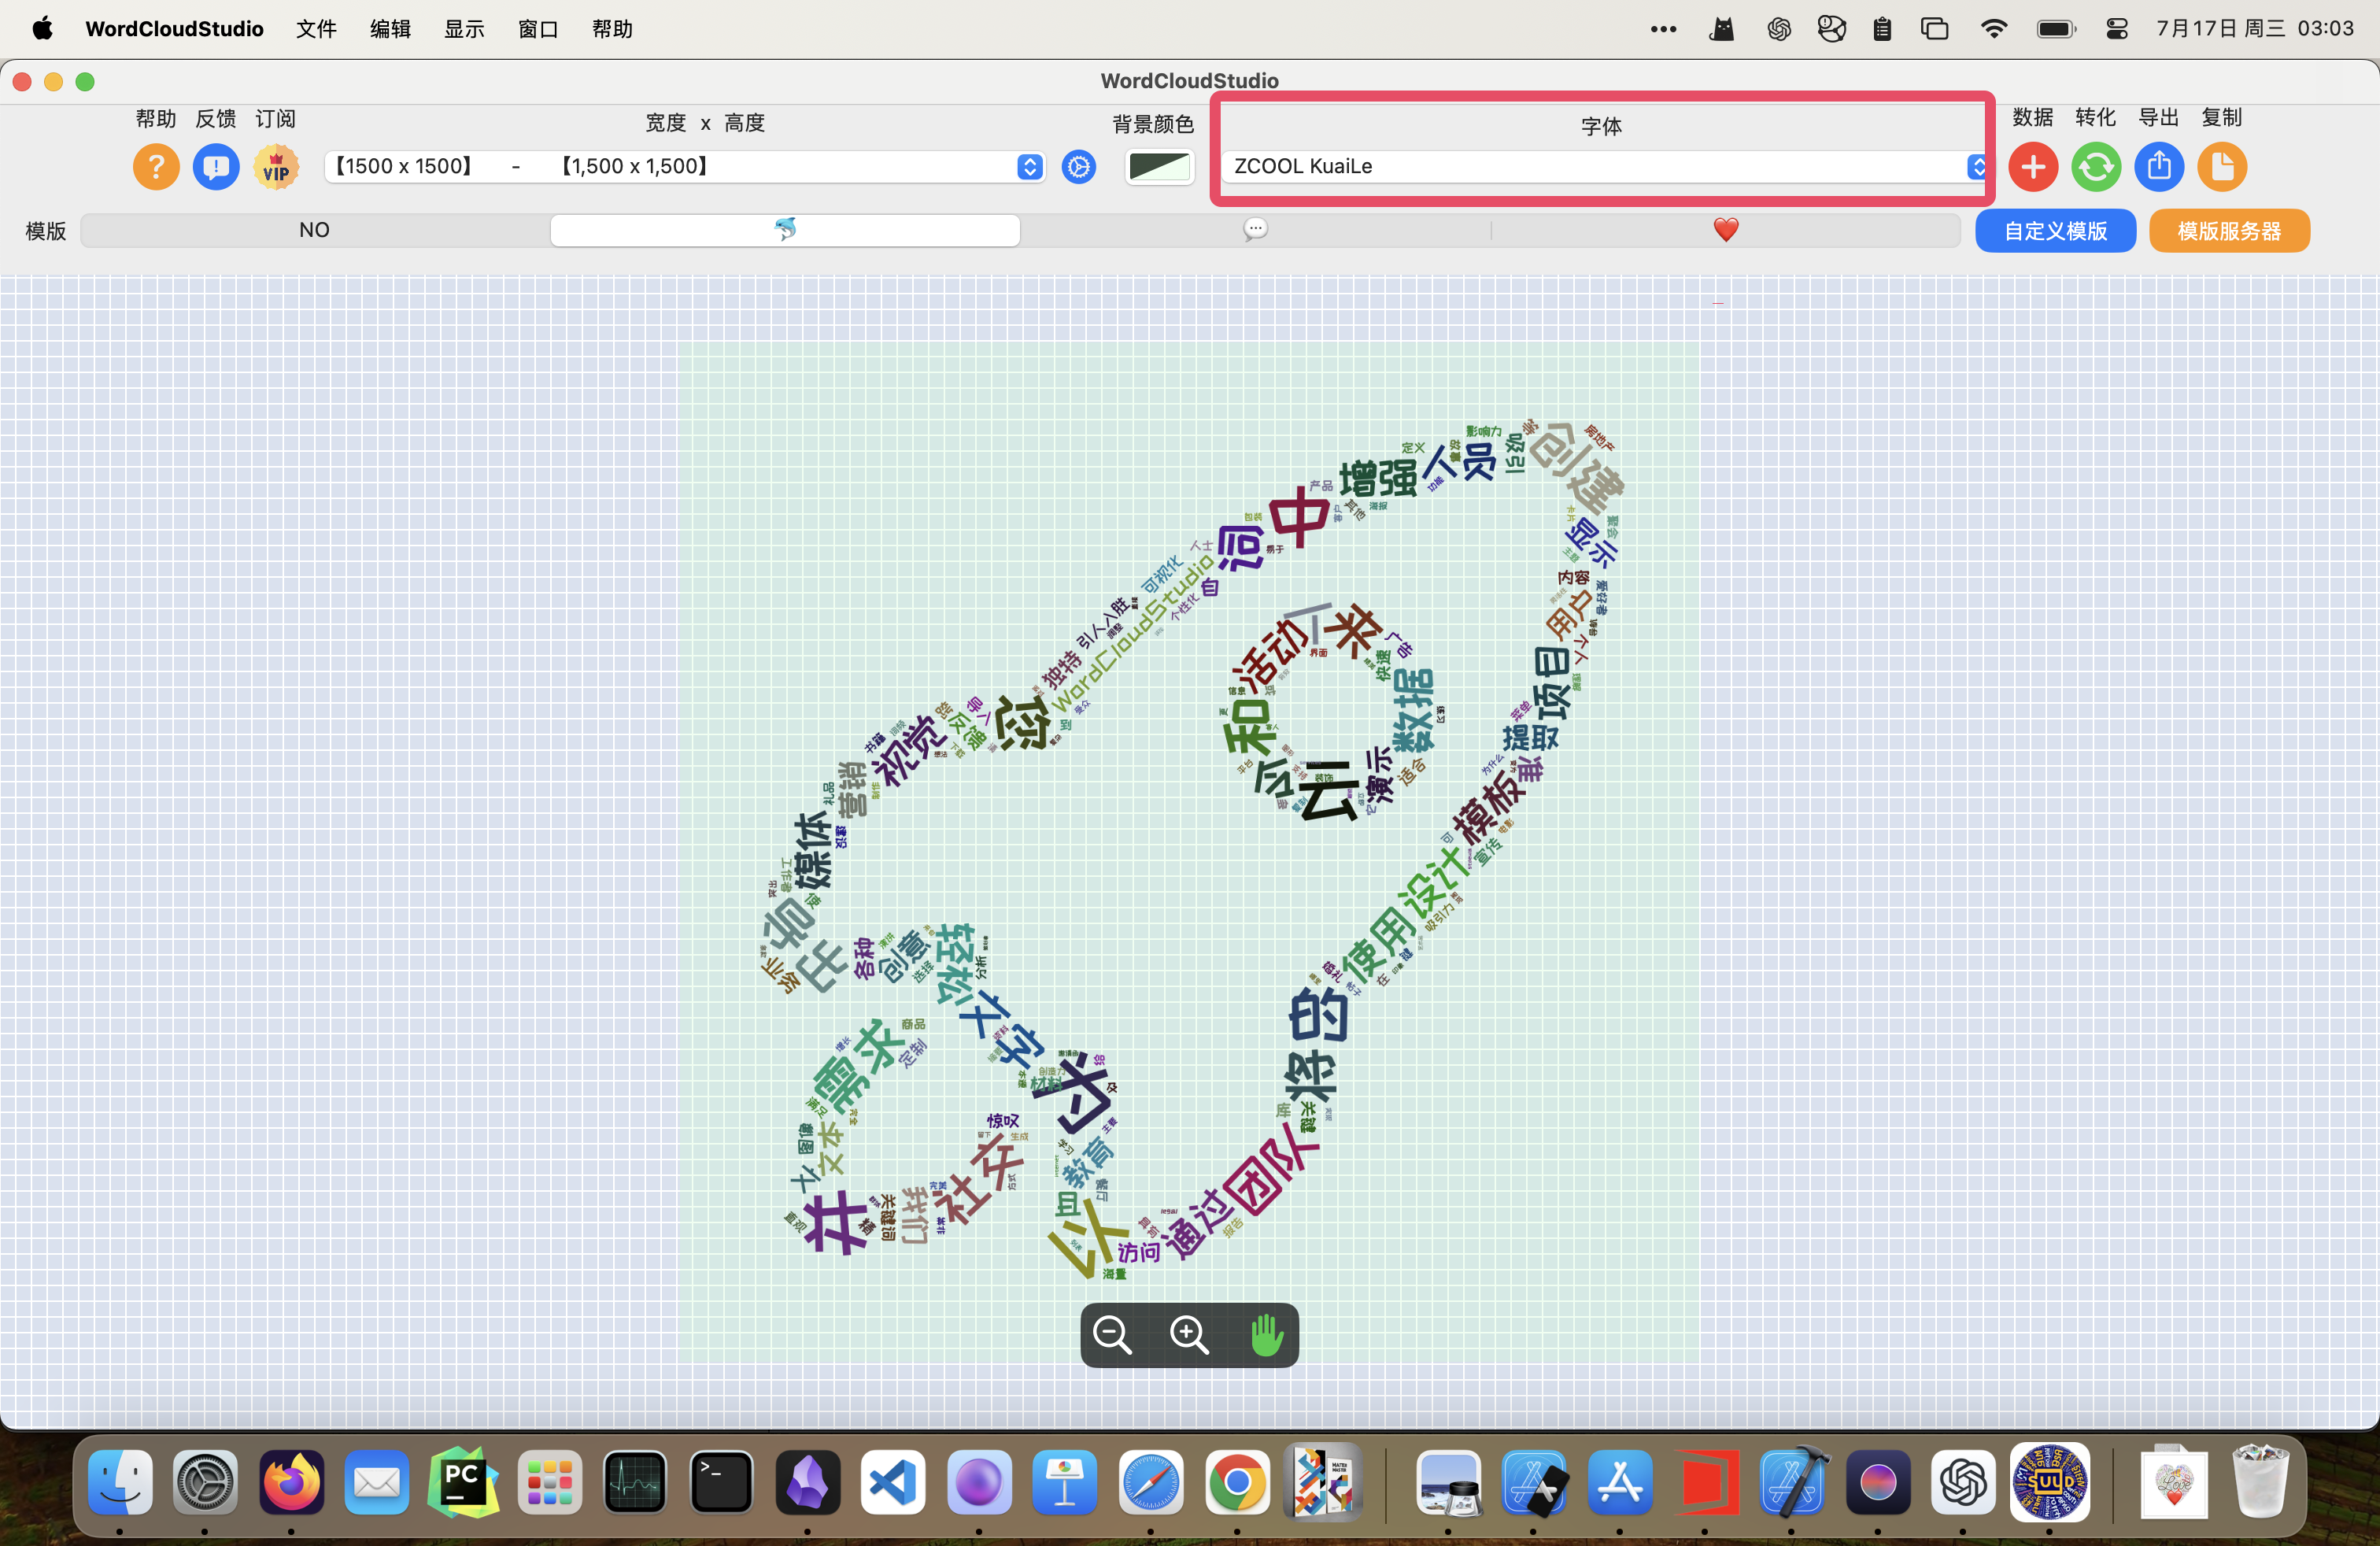The image size is (2380, 1546).
Task: Launch Visual Studio Code from the Dock
Action: pos(893,1482)
